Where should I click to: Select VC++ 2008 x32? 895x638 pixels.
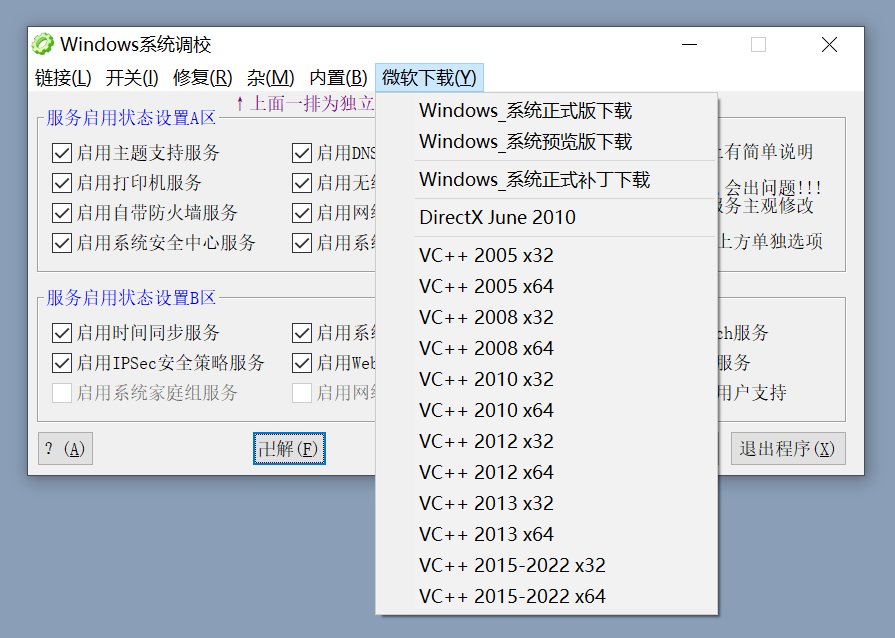tap(546, 317)
